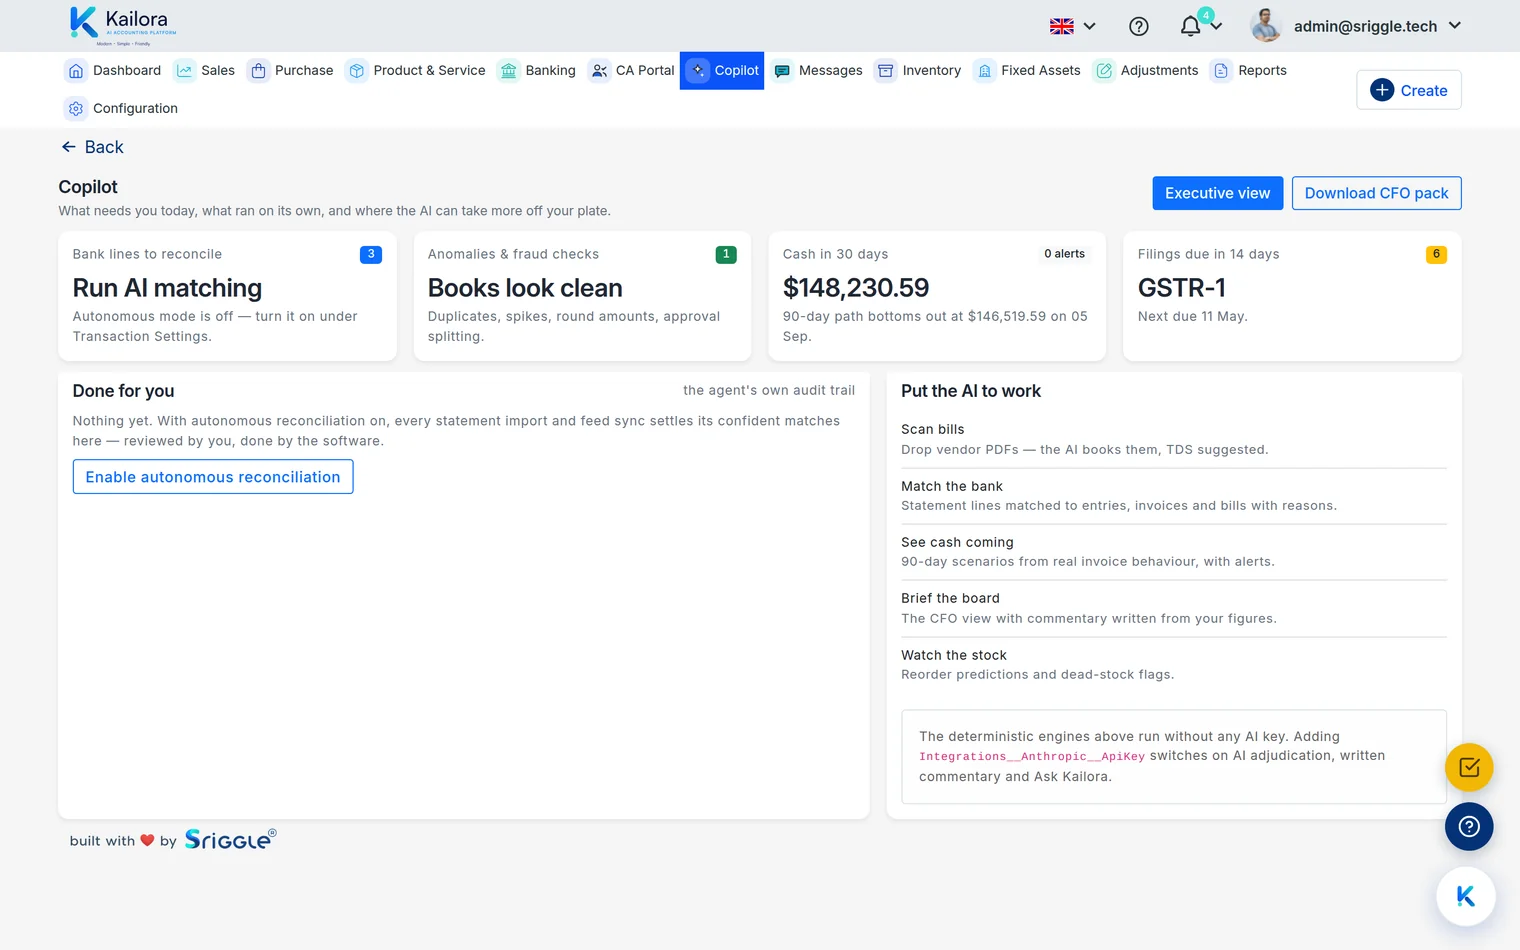This screenshot has width=1520, height=950.
Task: Click the Dashboard home icon
Action: pyautogui.click(x=76, y=70)
